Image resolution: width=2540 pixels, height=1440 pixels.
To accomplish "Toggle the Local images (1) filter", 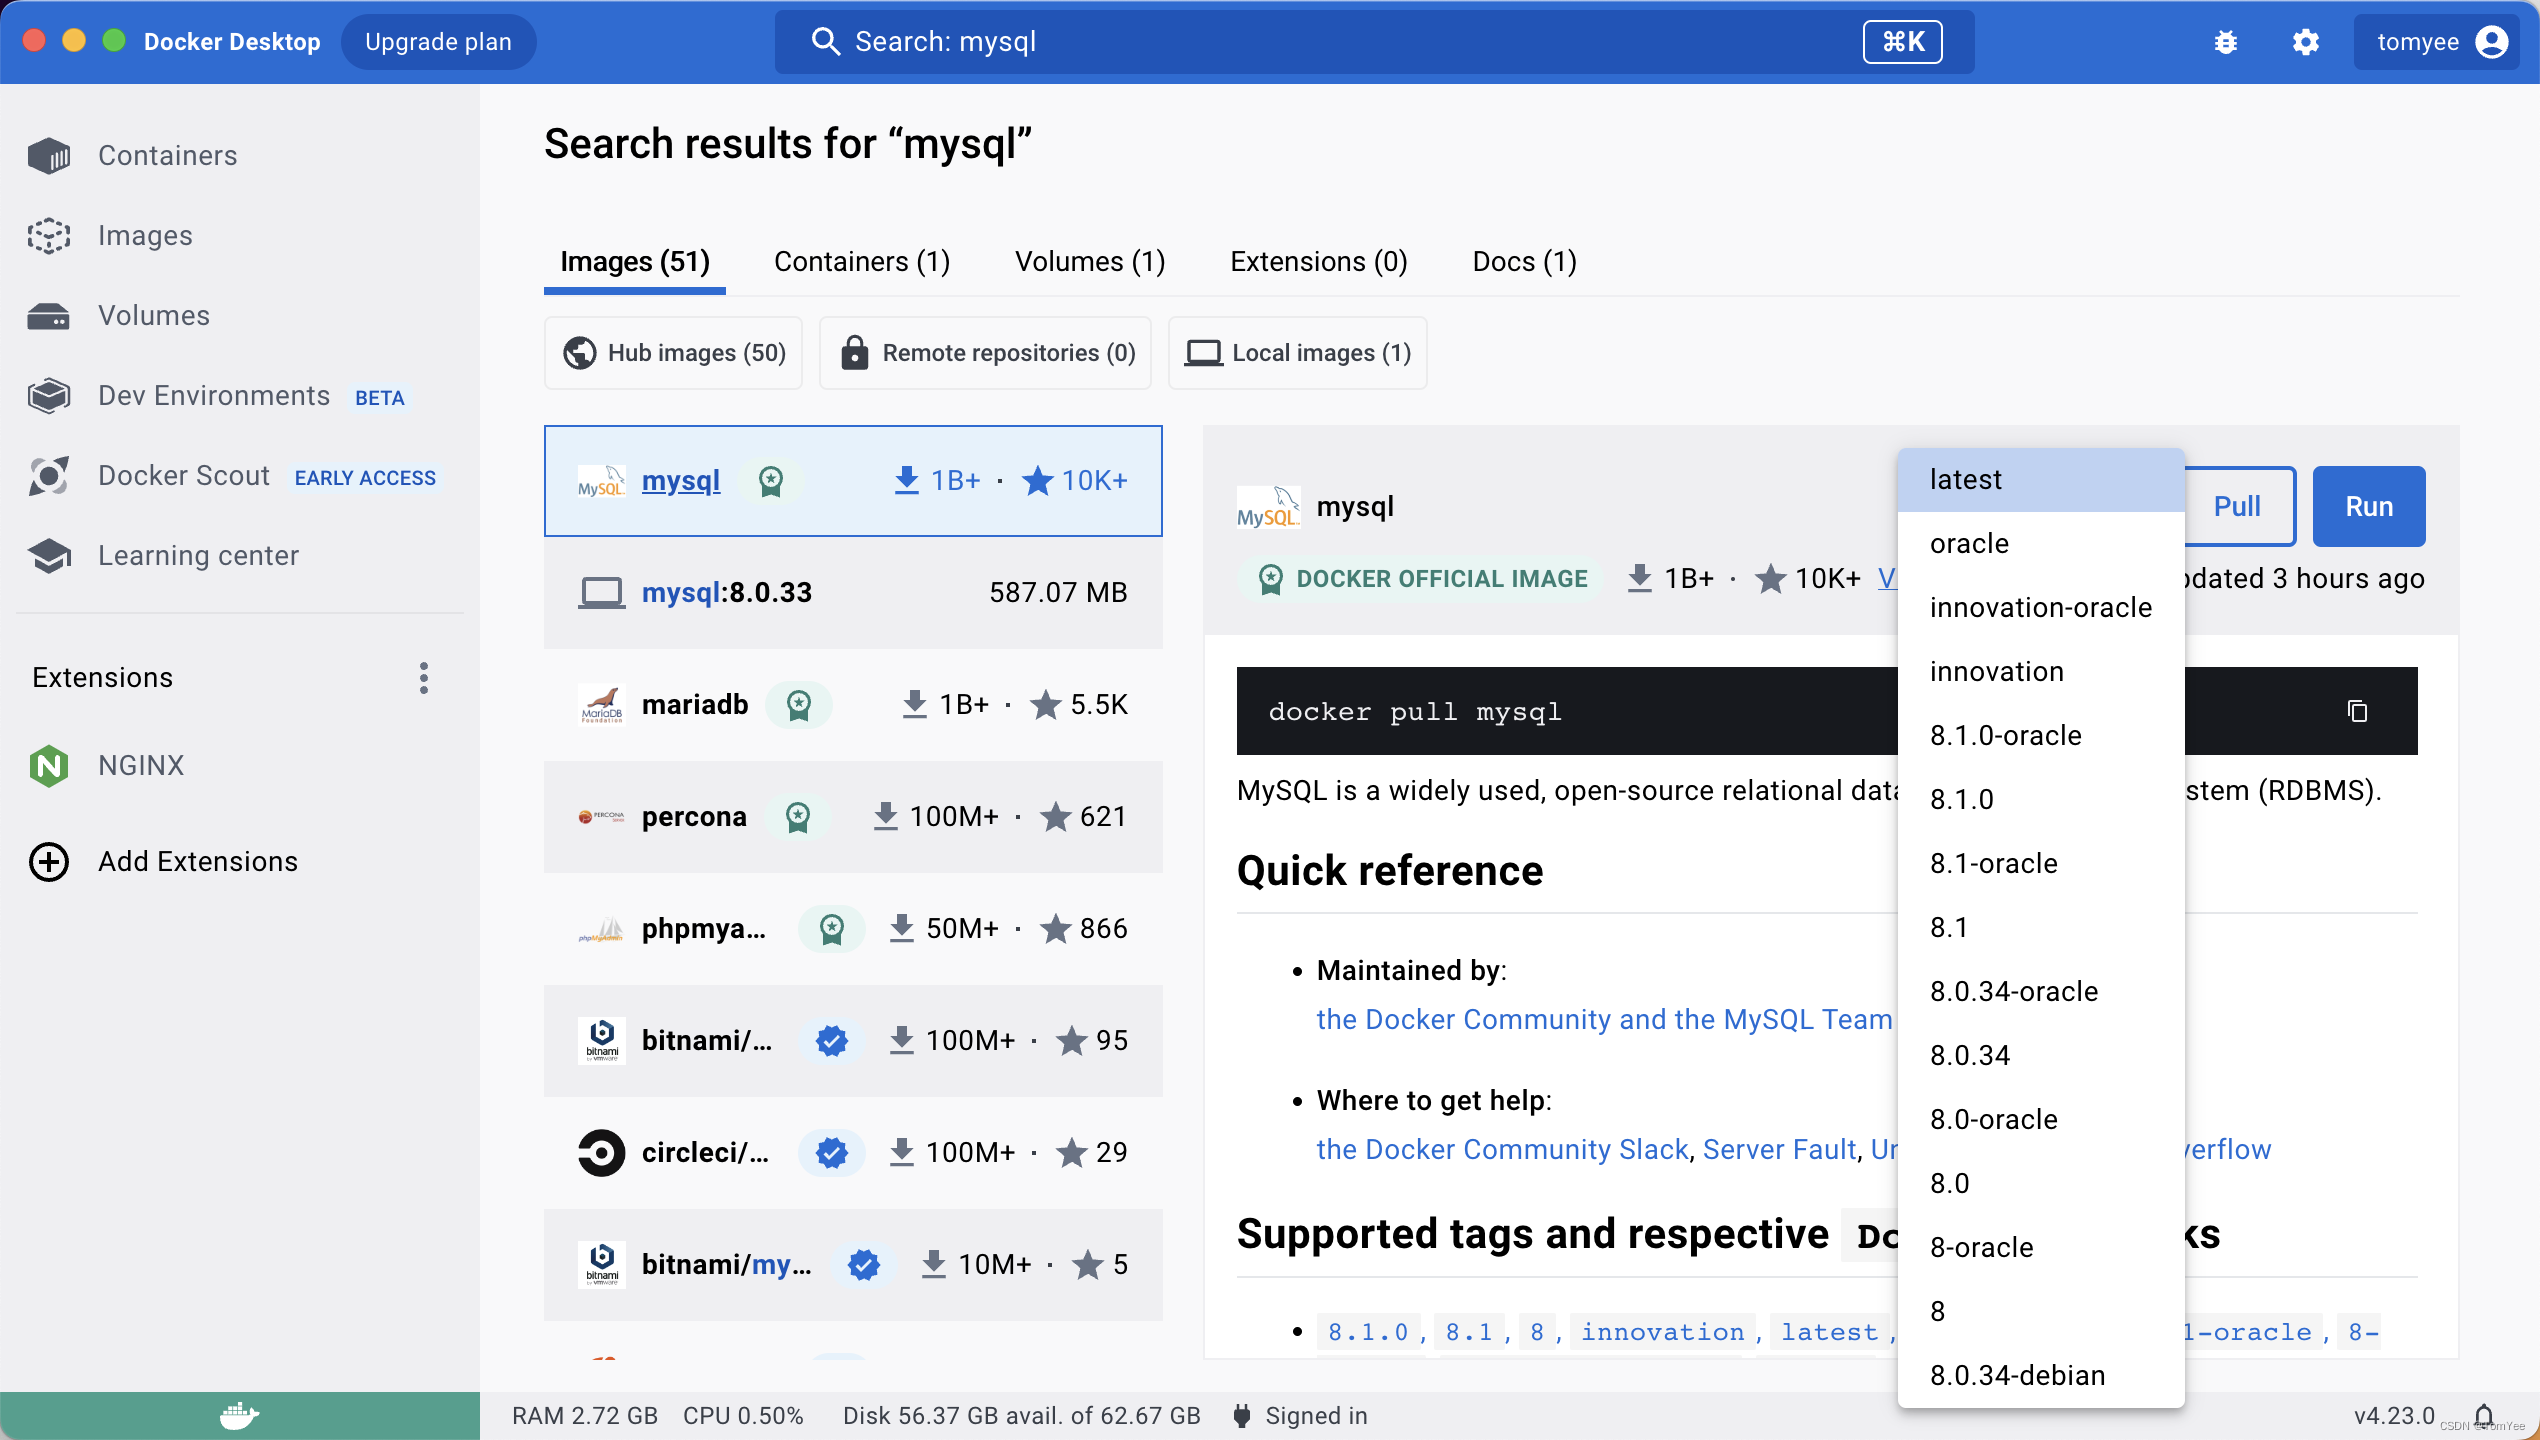I will 1297,353.
